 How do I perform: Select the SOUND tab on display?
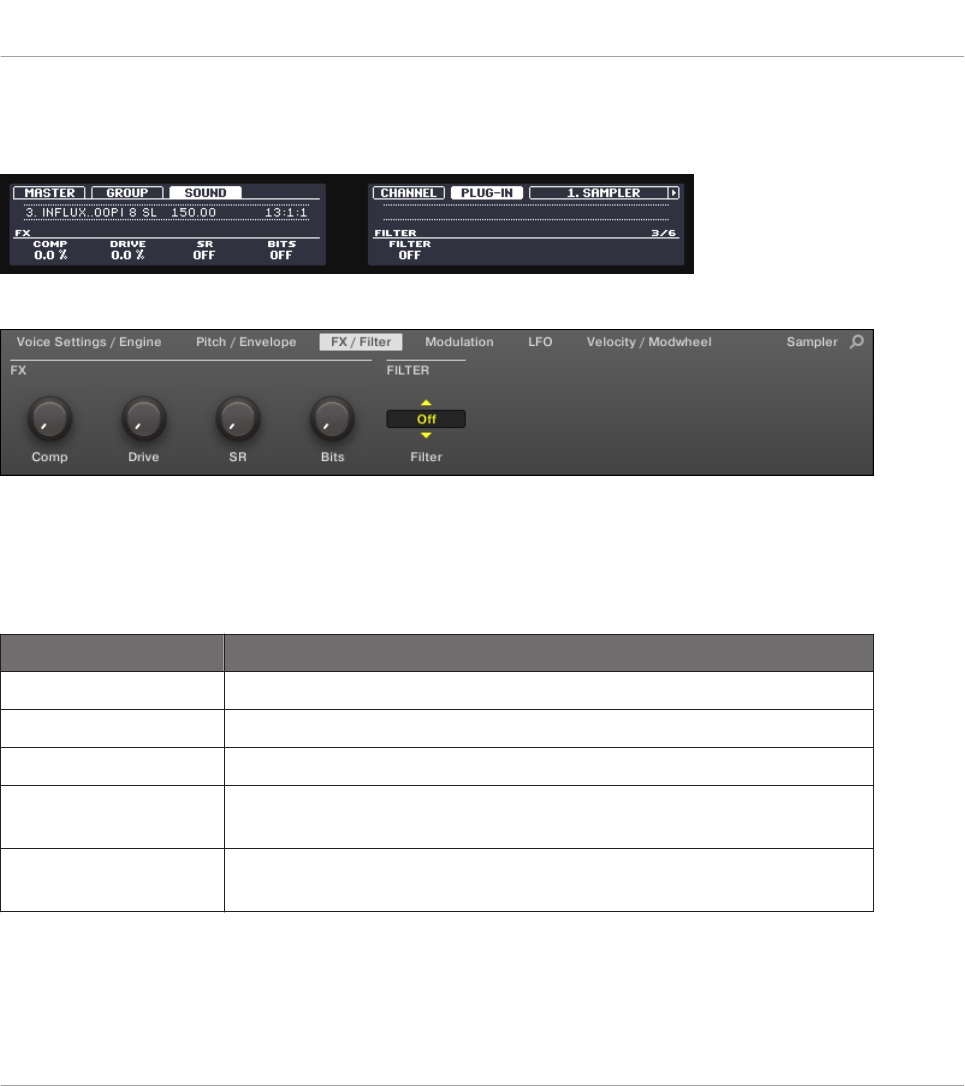click(x=206, y=193)
